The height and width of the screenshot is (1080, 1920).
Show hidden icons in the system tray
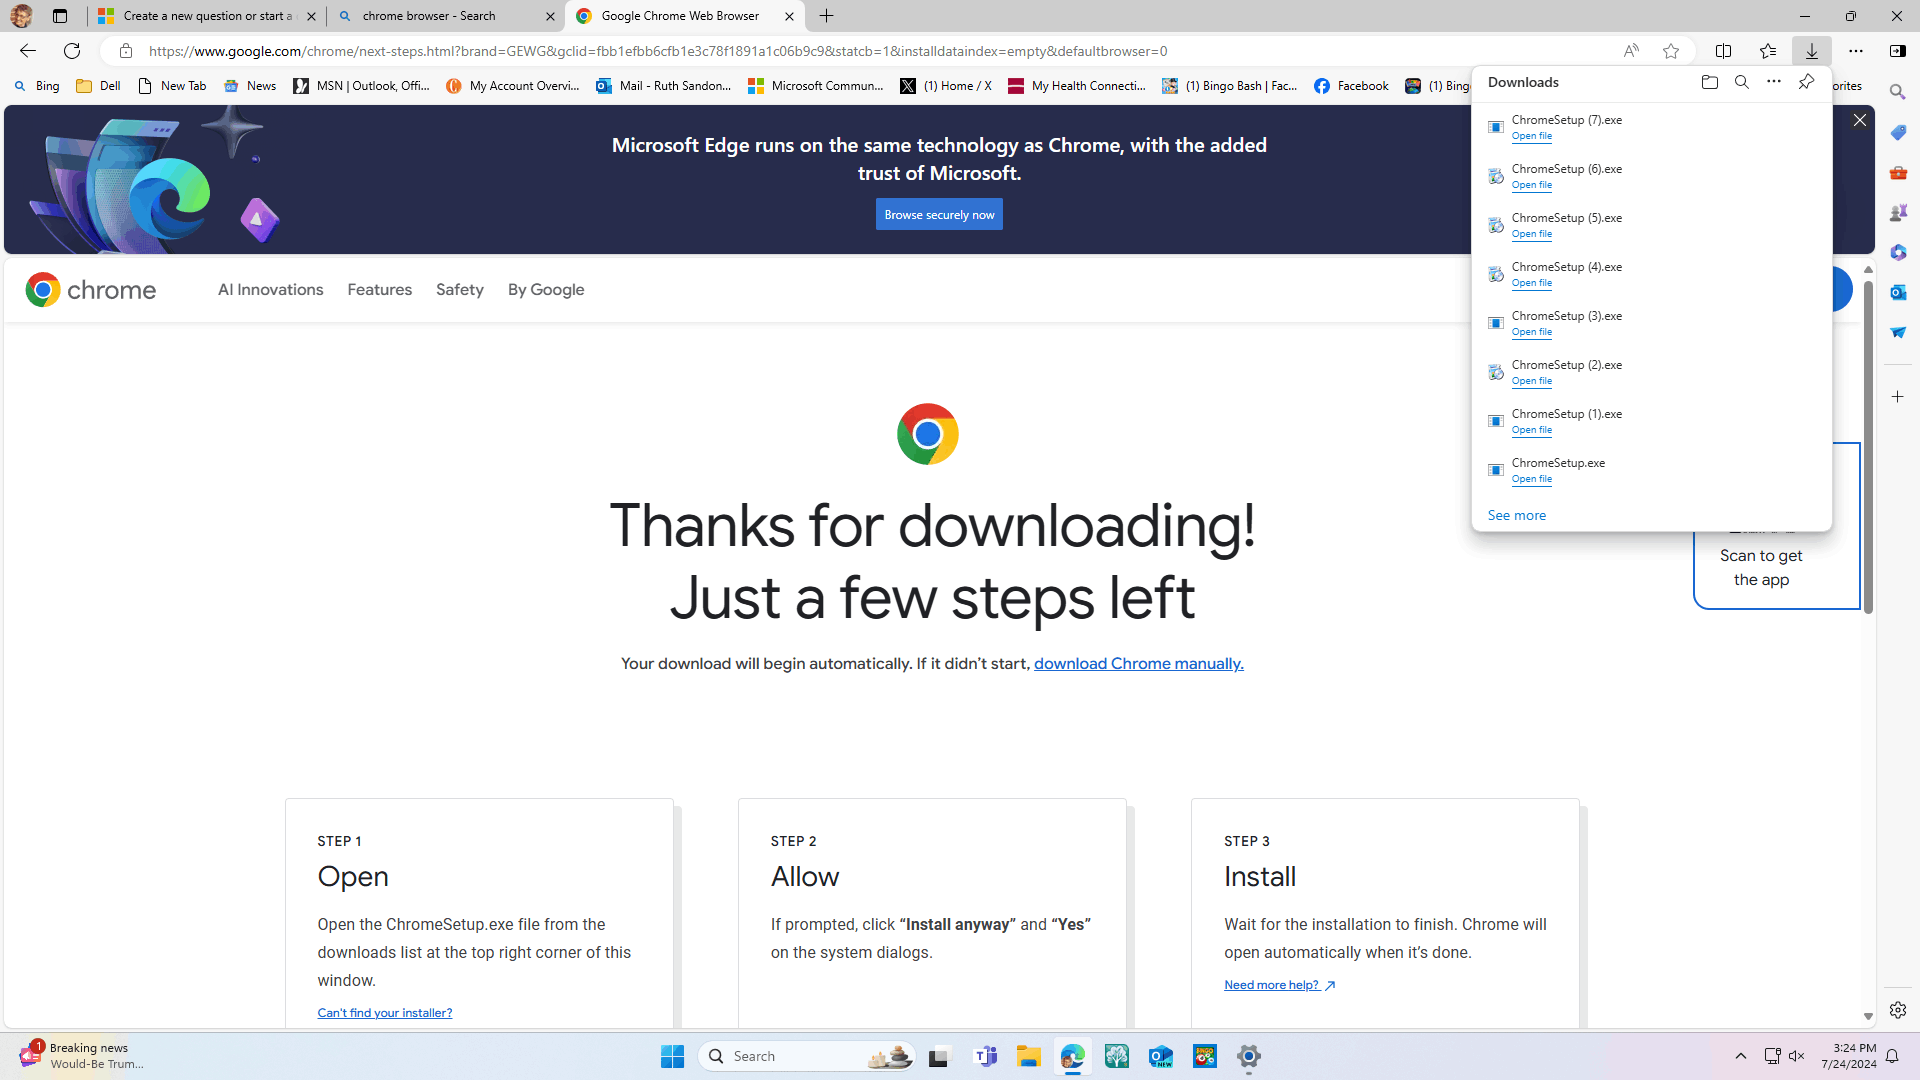coord(1740,1056)
